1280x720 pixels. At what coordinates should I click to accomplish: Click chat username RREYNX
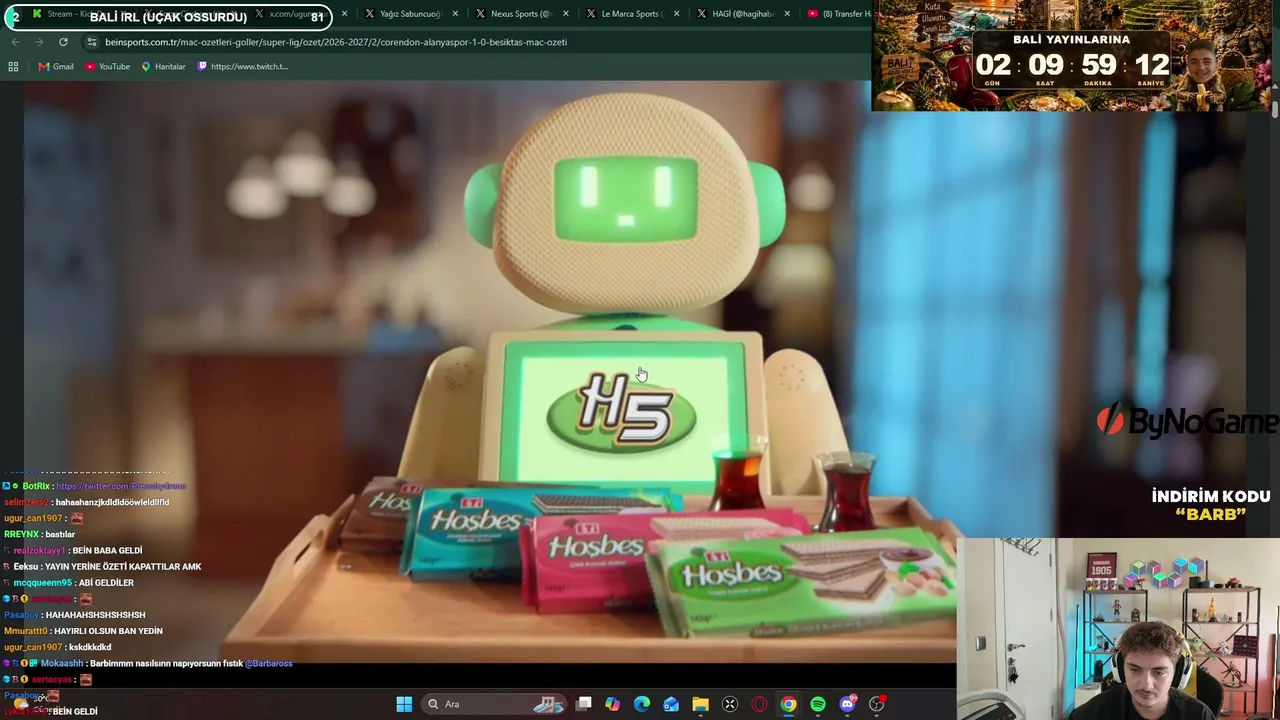coord(22,534)
